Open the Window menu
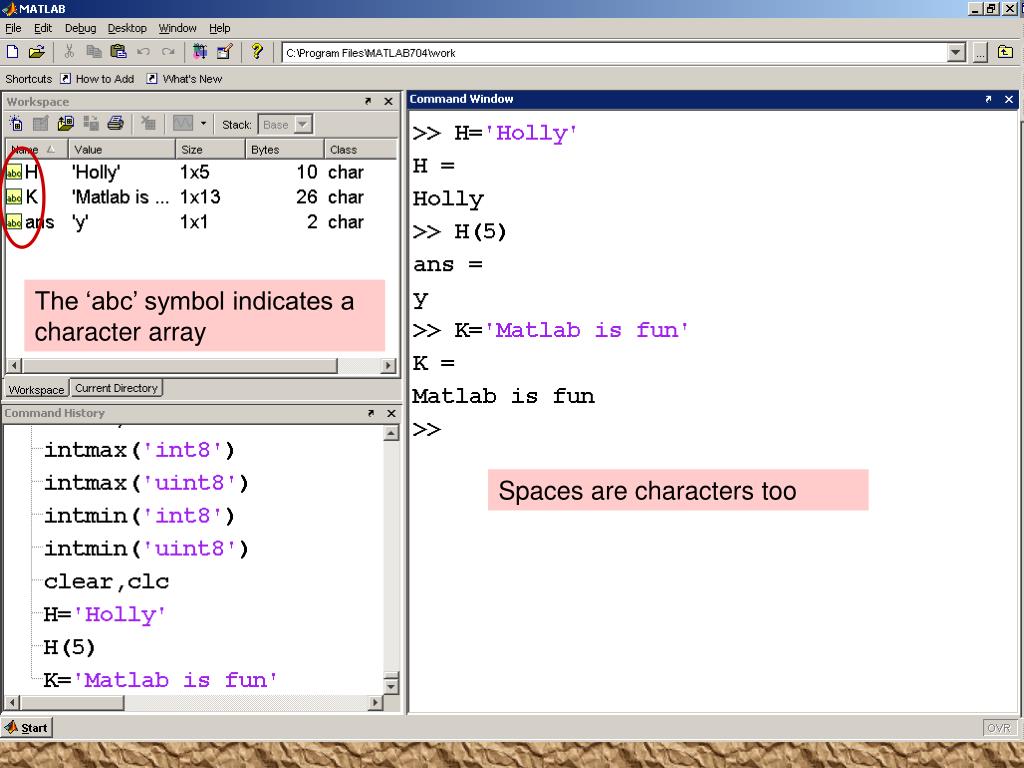Screen dimensions: 1024x768 tap(178, 28)
